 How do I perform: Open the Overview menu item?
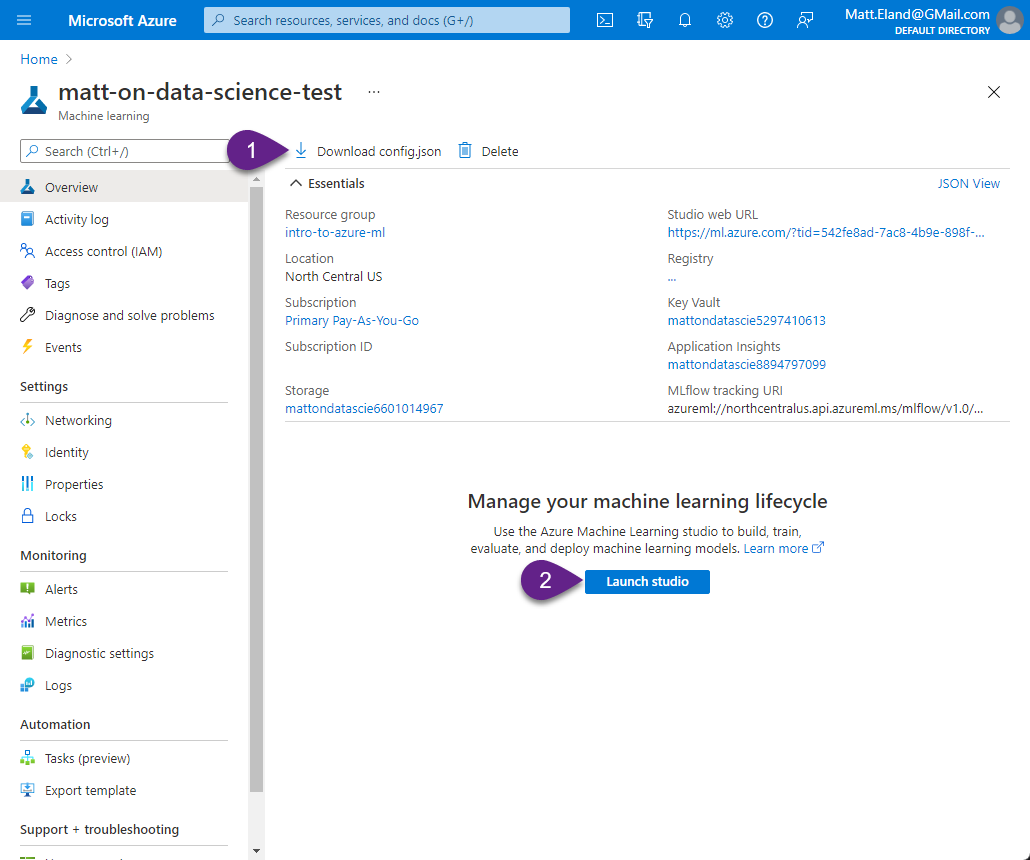[x=124, y=187]
